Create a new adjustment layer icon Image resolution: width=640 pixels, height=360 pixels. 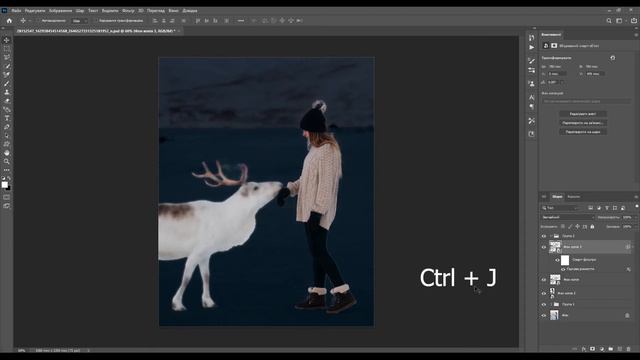[x=602, y=349]
